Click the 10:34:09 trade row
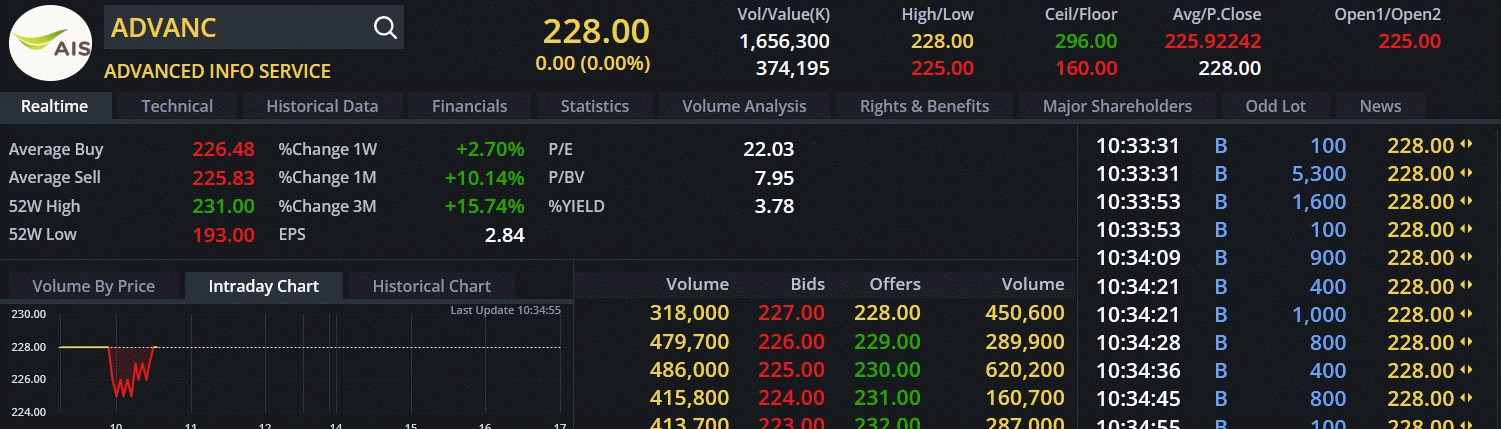 1286,258
